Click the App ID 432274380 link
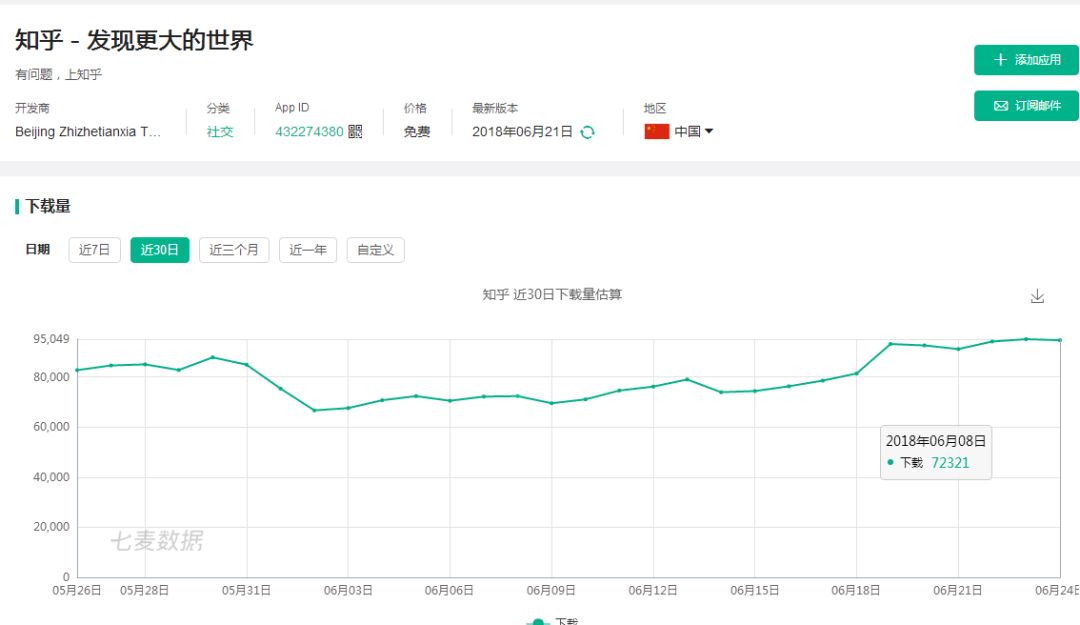 click(x=309, y=132)
